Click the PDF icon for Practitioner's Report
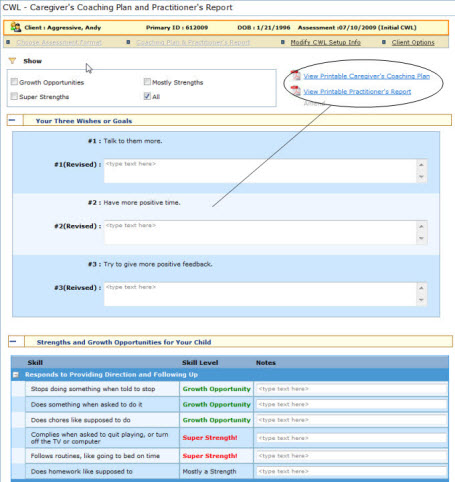The image size is (455, 482). pyautogui.click(x=295, y=91)
